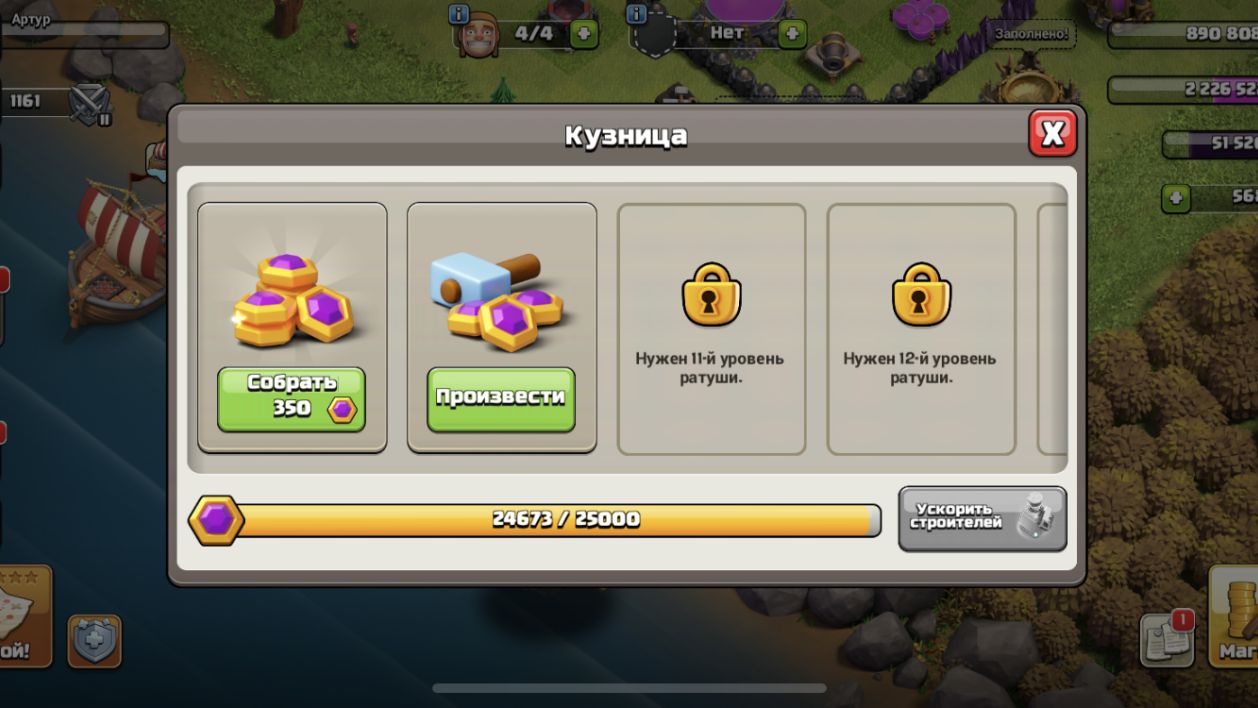Tap green plus next to Нет shield

[792, 34]
